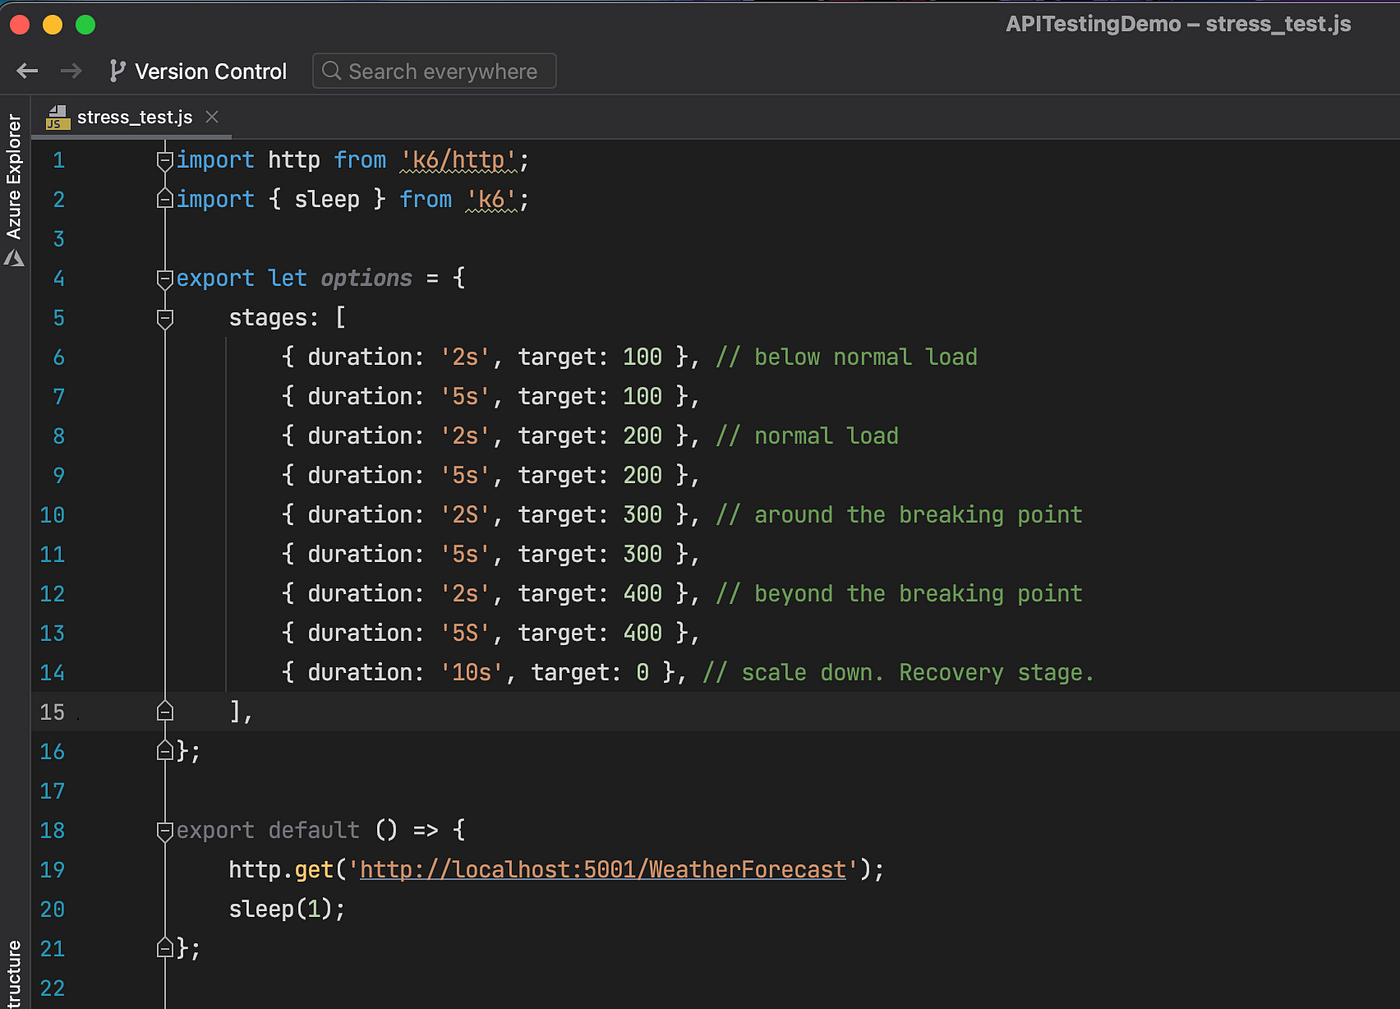Click the 'scale down. Recovery stage.' comment

[899, 673]
